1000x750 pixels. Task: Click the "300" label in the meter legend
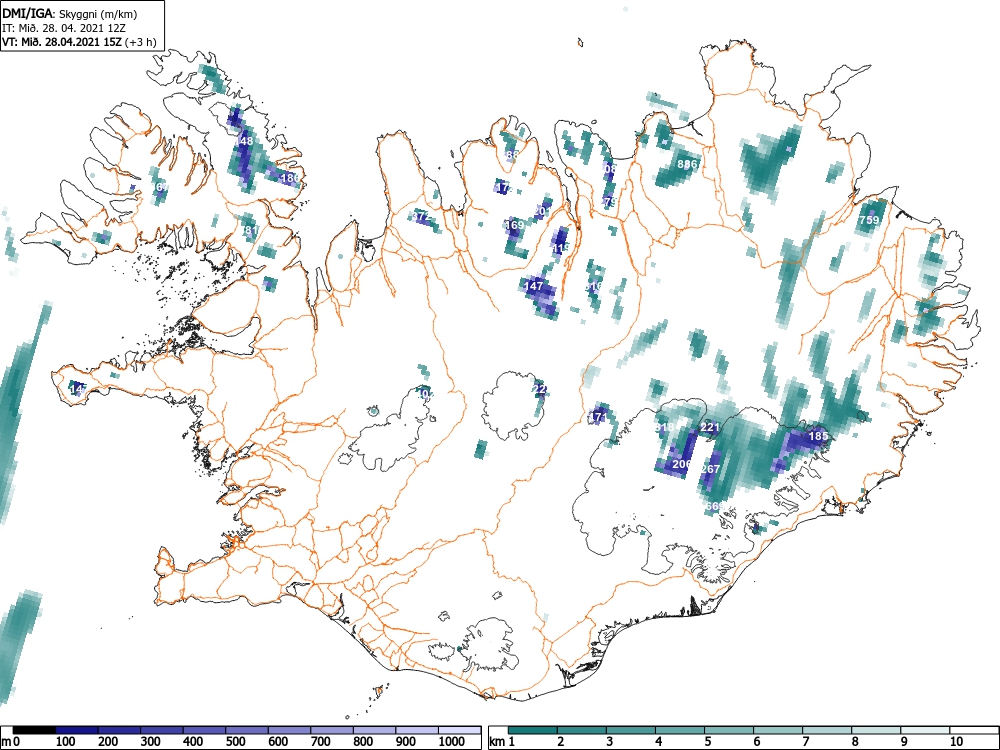pyautogui.click(x=151, y=741)
